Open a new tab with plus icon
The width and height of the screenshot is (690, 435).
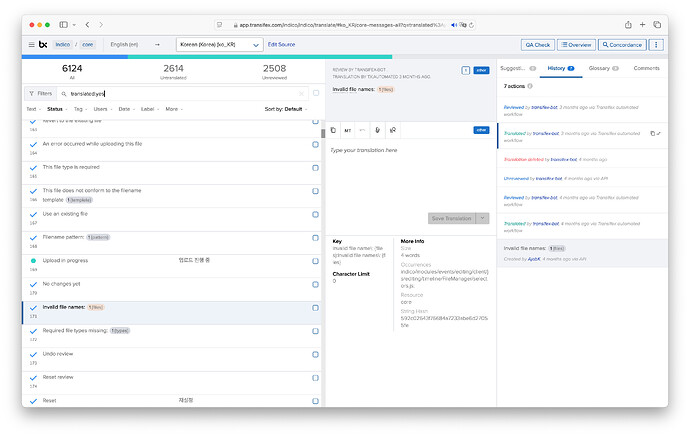[x=642, y=25]
